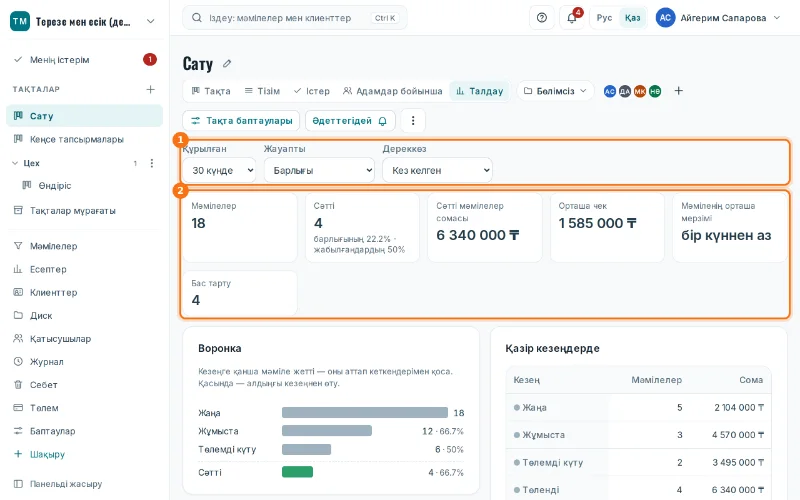The height and width of the screenshot is (500, 800).
Task: Open Мәмілелер in sidebar
Action: [84, 246]
